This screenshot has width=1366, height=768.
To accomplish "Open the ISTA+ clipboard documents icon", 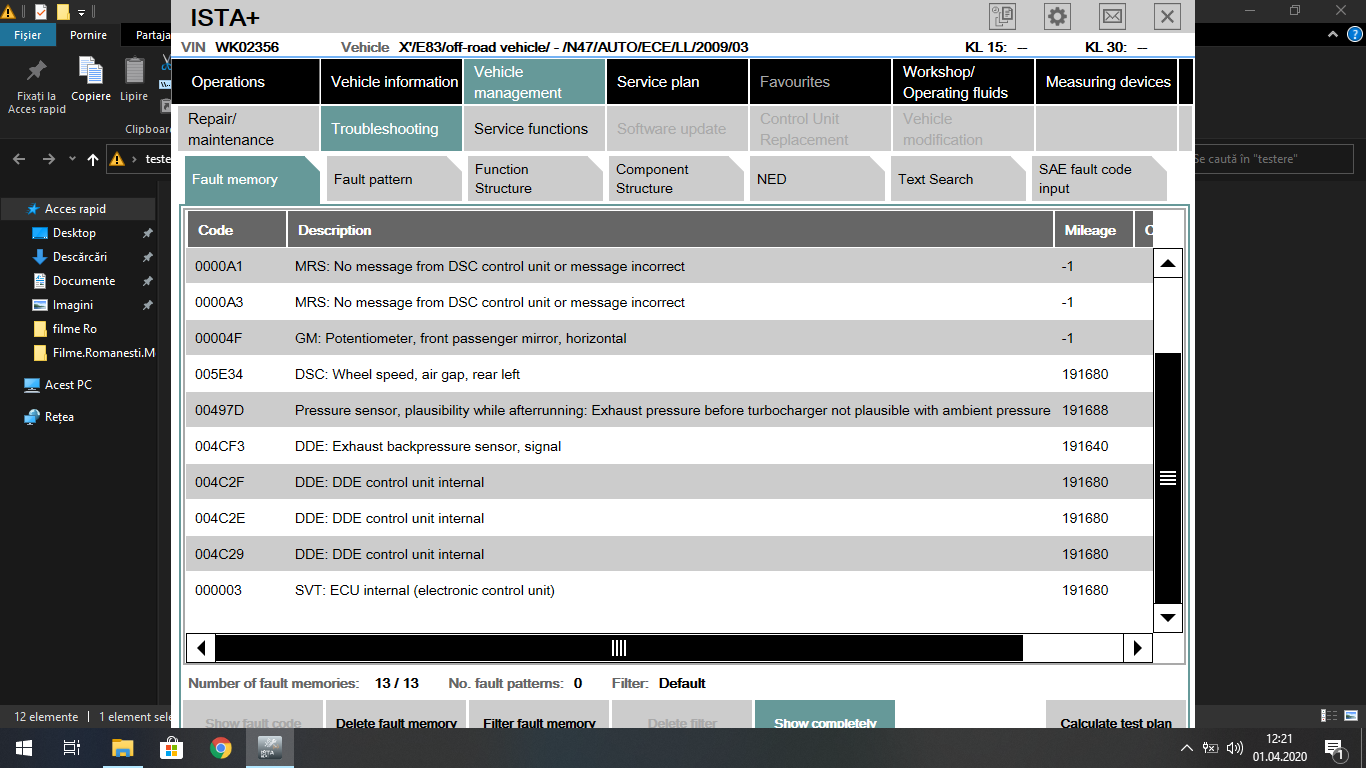I will tap(1002, 16).
